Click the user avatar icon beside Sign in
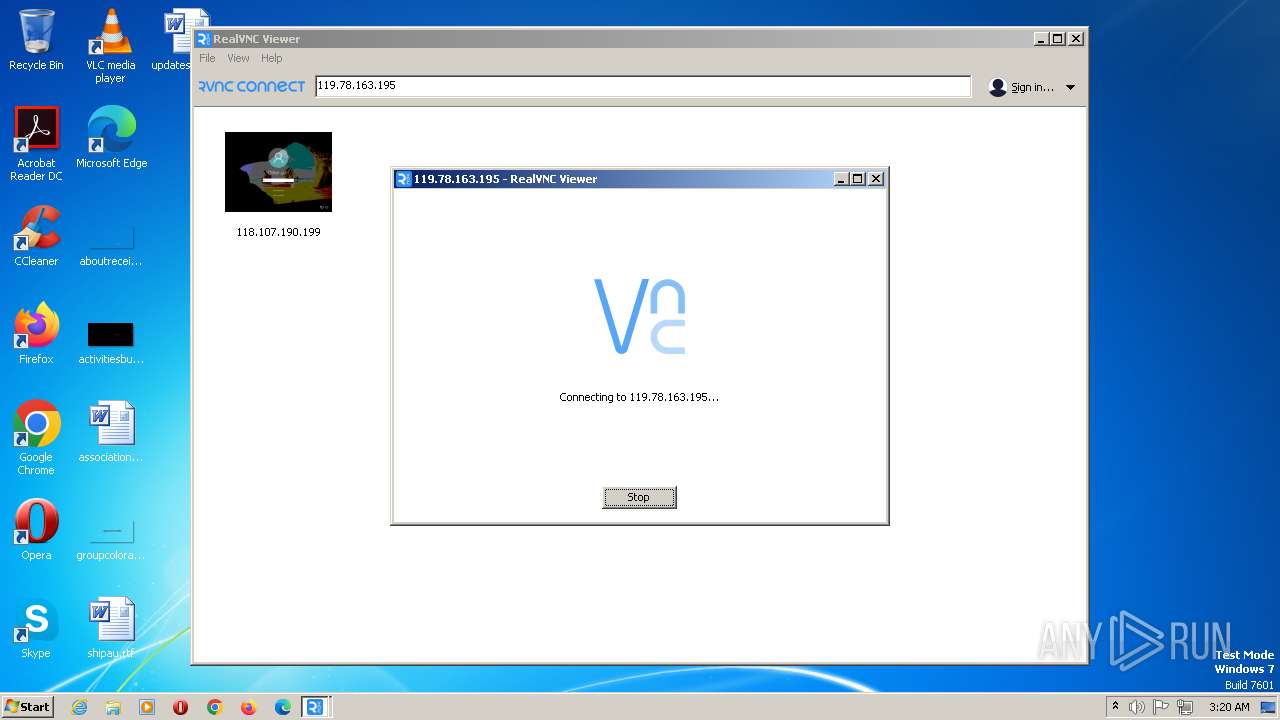 pos(997,87)
